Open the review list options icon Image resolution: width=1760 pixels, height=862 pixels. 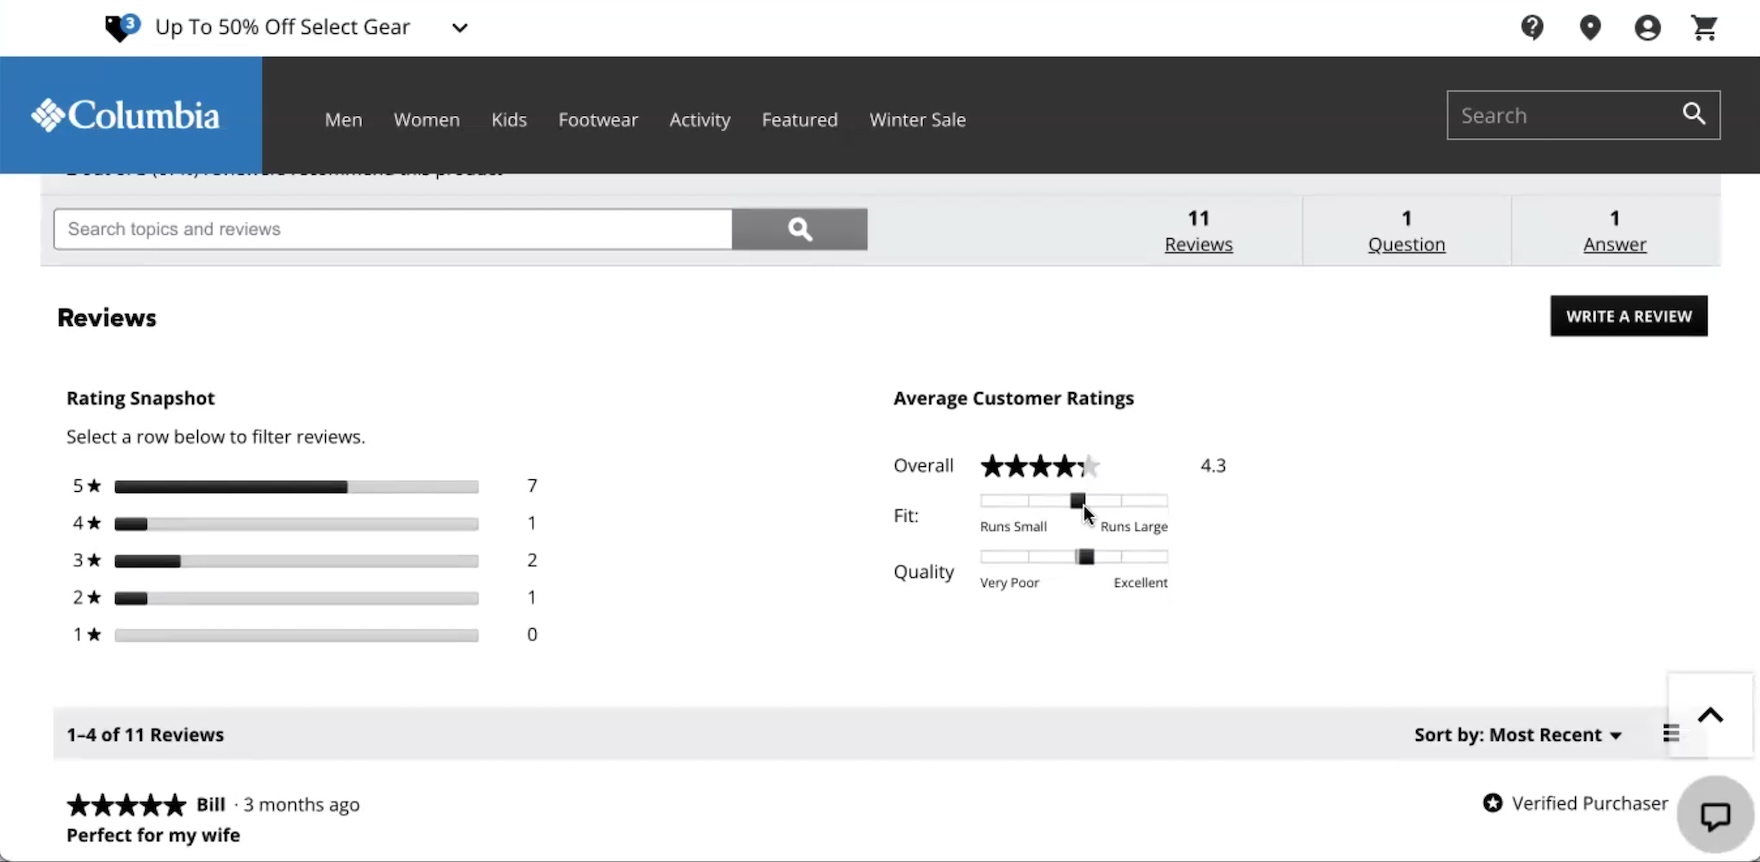(1670, 734)
